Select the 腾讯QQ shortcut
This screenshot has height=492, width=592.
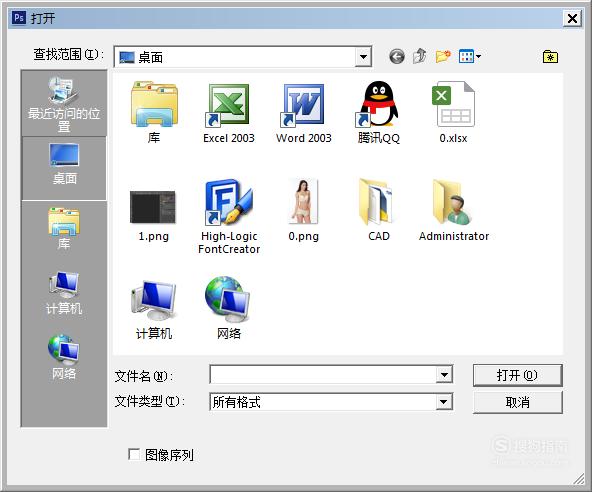378,113
